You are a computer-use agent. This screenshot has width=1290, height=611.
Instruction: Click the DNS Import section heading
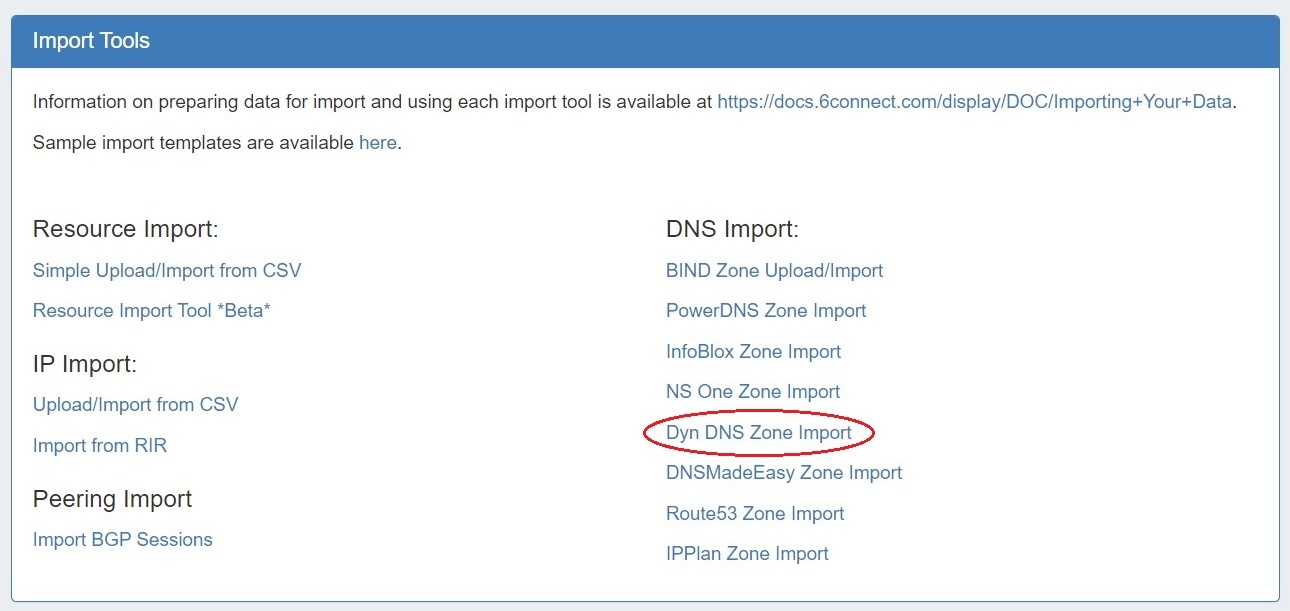click(x=732, y=229)
